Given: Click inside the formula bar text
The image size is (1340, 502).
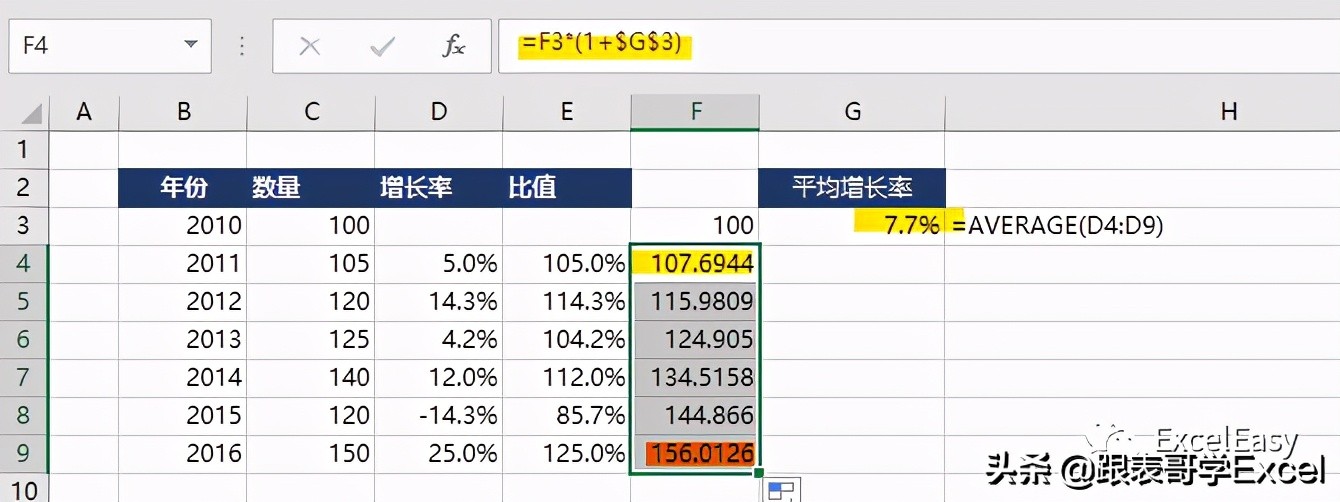Looking at the screenshot, I should click(x=604, y=45).
